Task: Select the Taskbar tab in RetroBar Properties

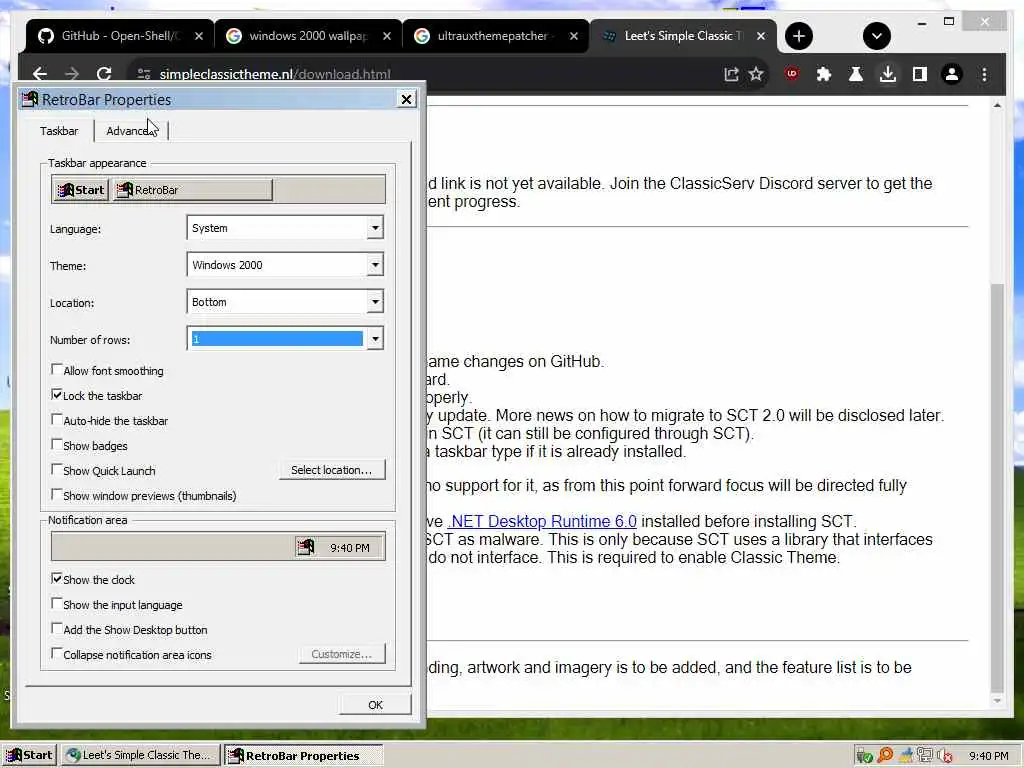Action: pyautogui.click(x=59, y=131)
